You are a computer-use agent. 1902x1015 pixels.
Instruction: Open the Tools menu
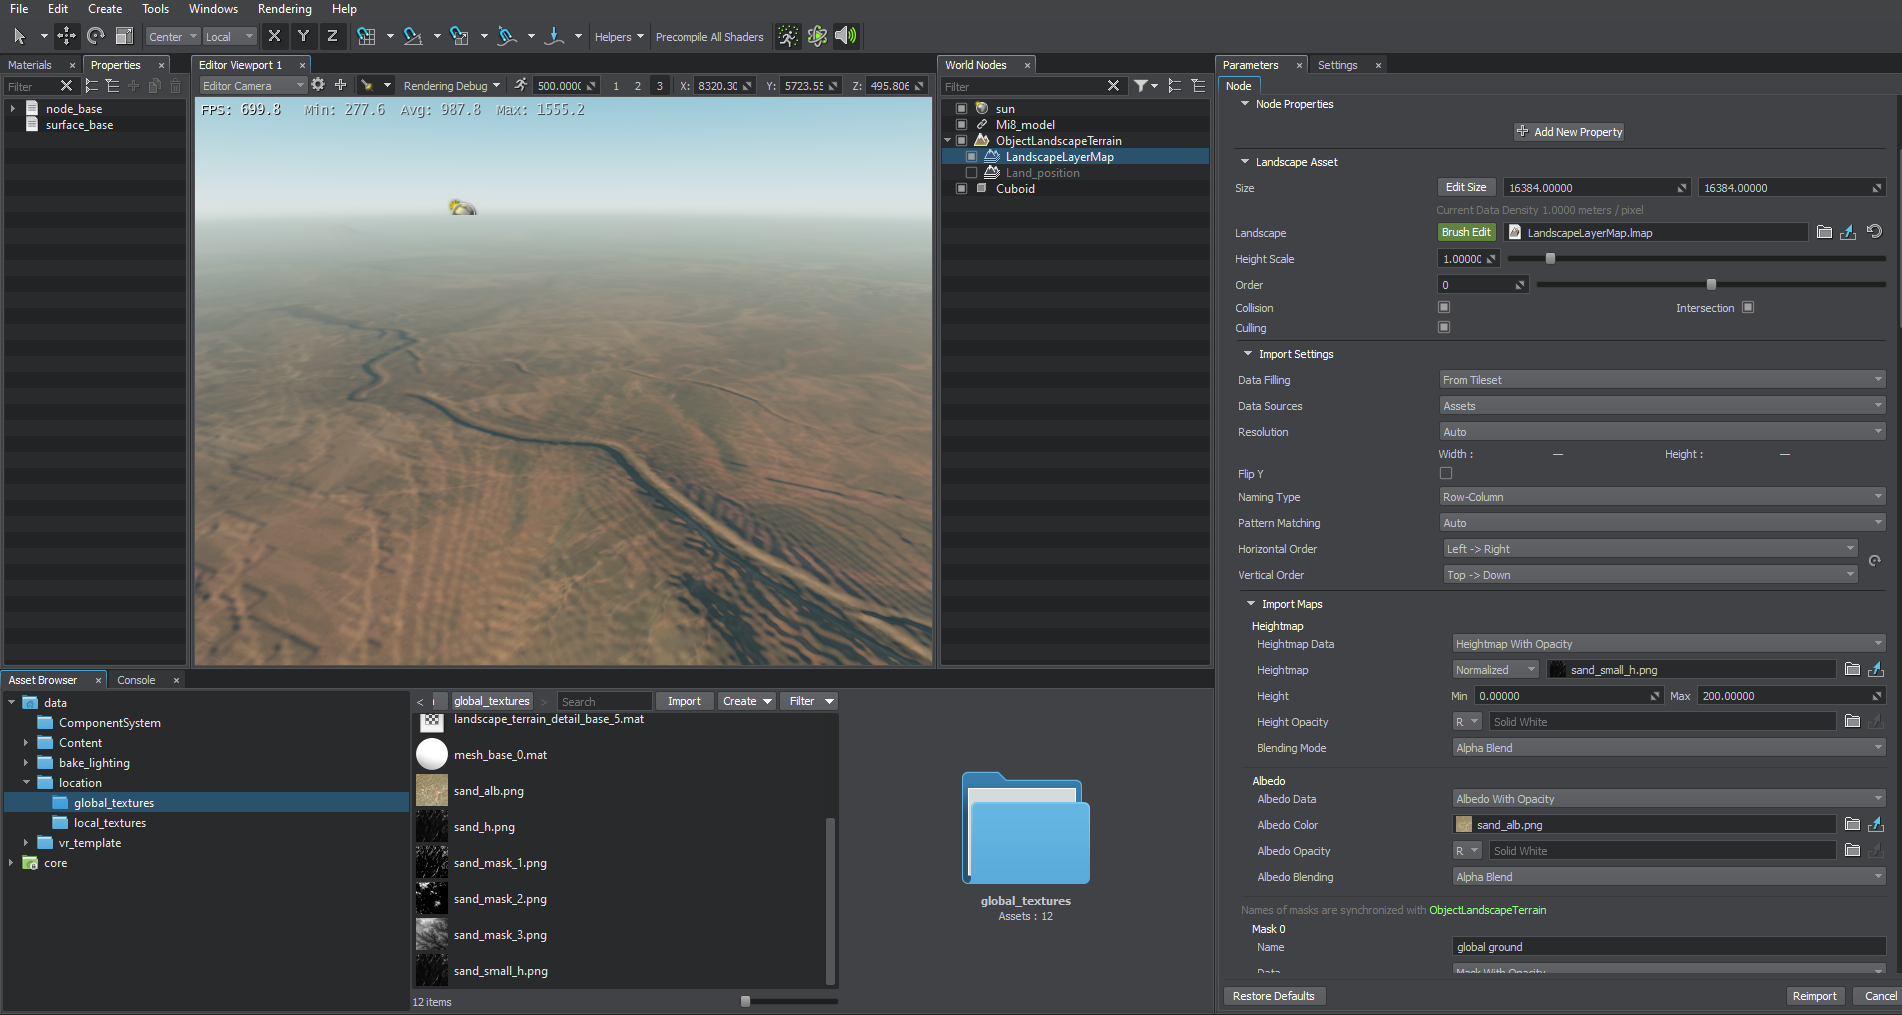[155, 9]
